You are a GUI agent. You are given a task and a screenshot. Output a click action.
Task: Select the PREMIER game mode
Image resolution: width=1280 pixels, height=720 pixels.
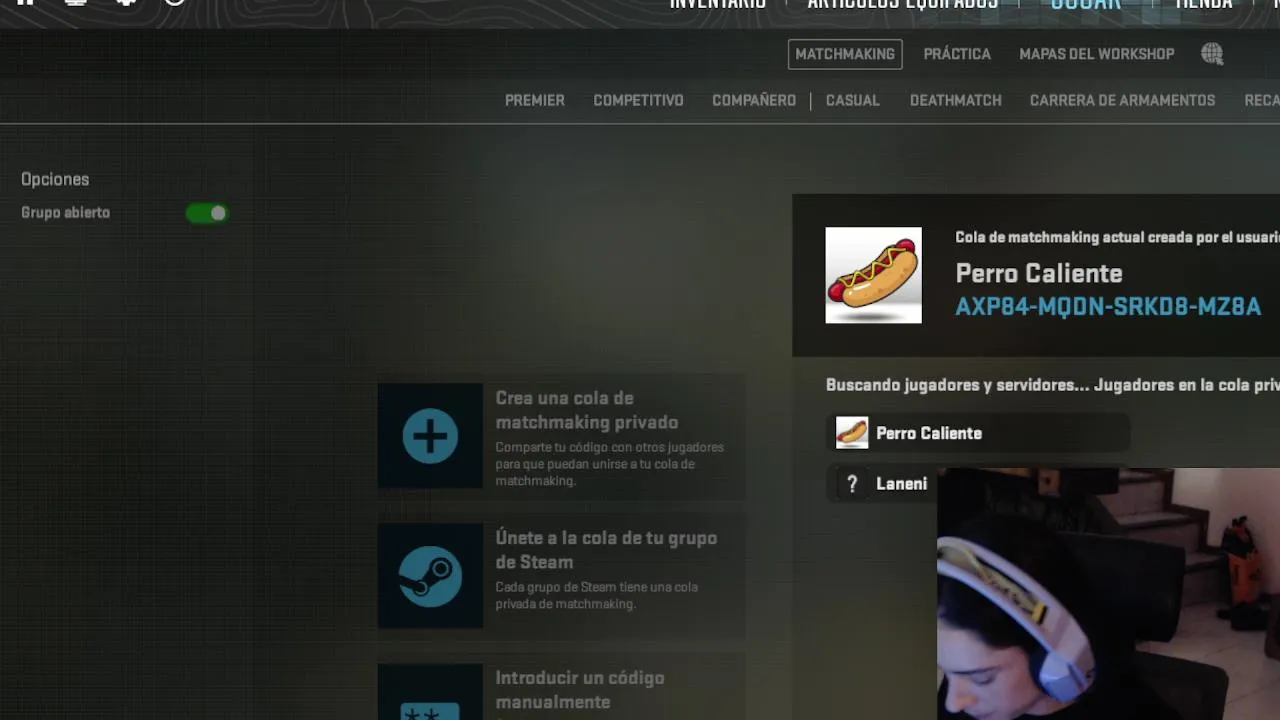pos(535,100)
